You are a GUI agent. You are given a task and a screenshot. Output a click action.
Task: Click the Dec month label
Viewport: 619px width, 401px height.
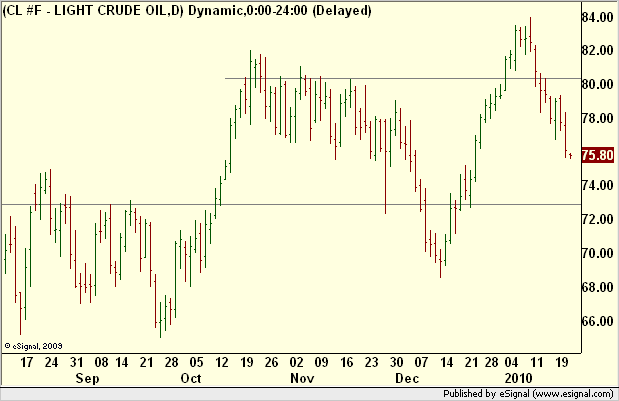(x=407, y=379)
